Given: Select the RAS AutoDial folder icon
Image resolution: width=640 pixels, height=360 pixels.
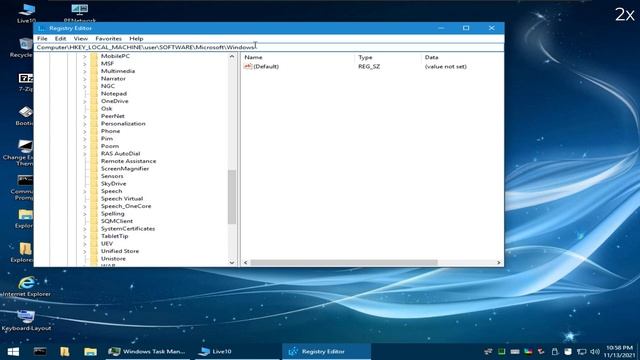Looking at the screenshot, I should (x=94, y=153).
